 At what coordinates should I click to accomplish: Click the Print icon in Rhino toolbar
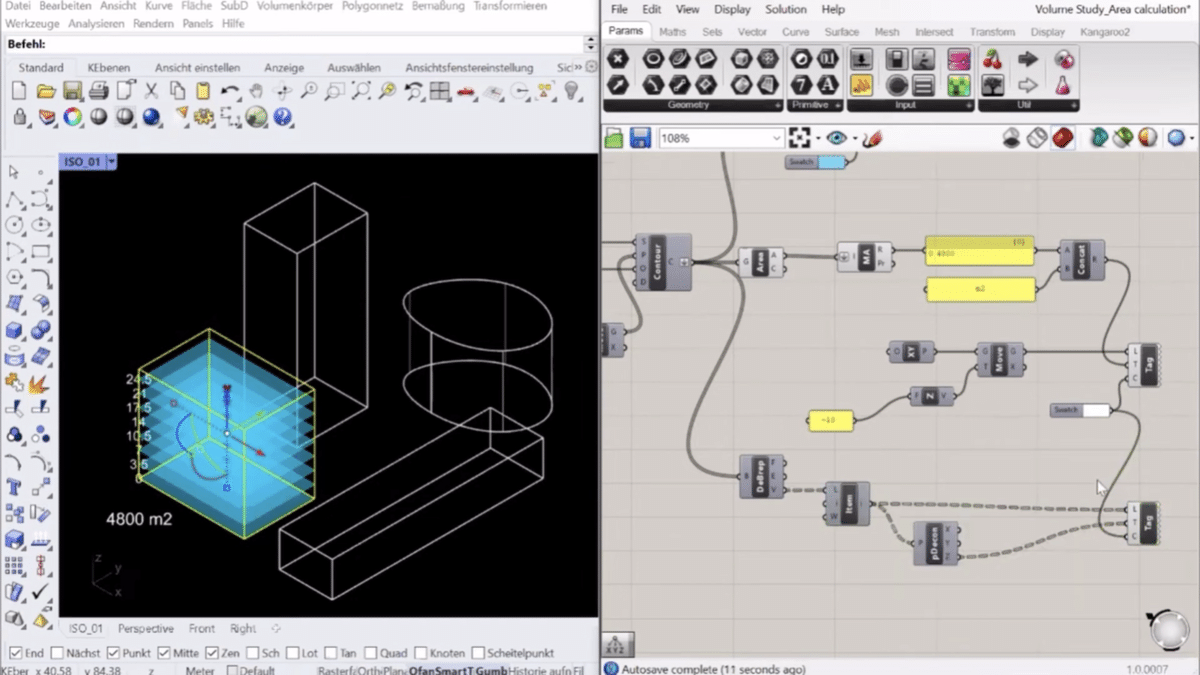point(98,91)
